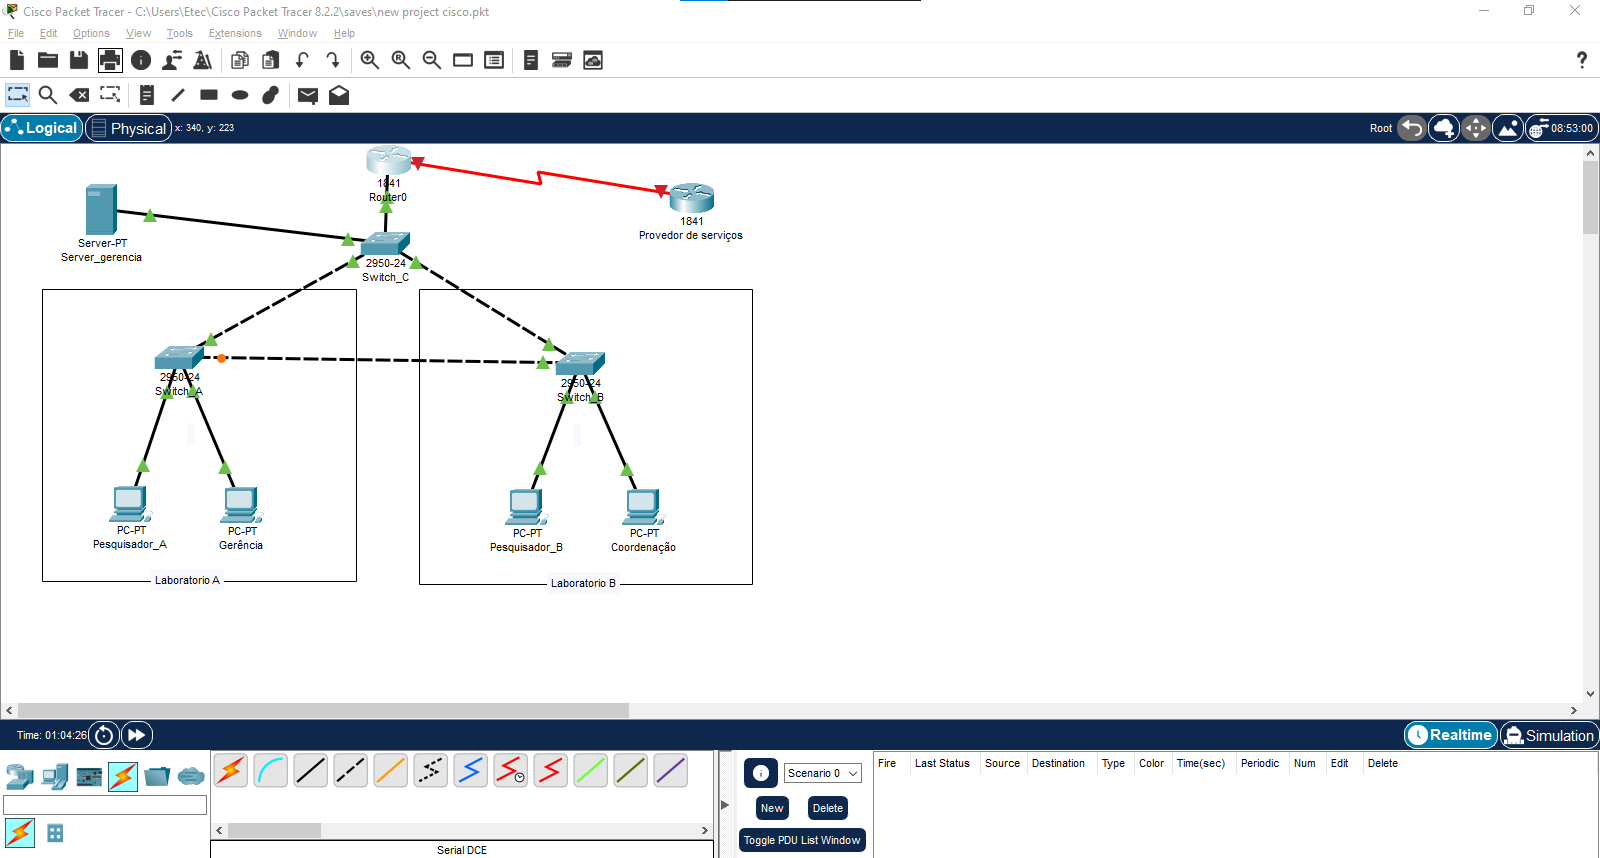Screen dimensions: 1600x858
Task: Choose the Select tool in the second toolbar
Action: [x=18, y=95]
